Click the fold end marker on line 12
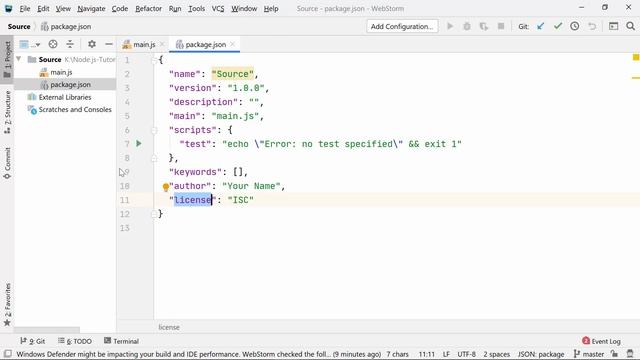640x360 pixels. 154,214
